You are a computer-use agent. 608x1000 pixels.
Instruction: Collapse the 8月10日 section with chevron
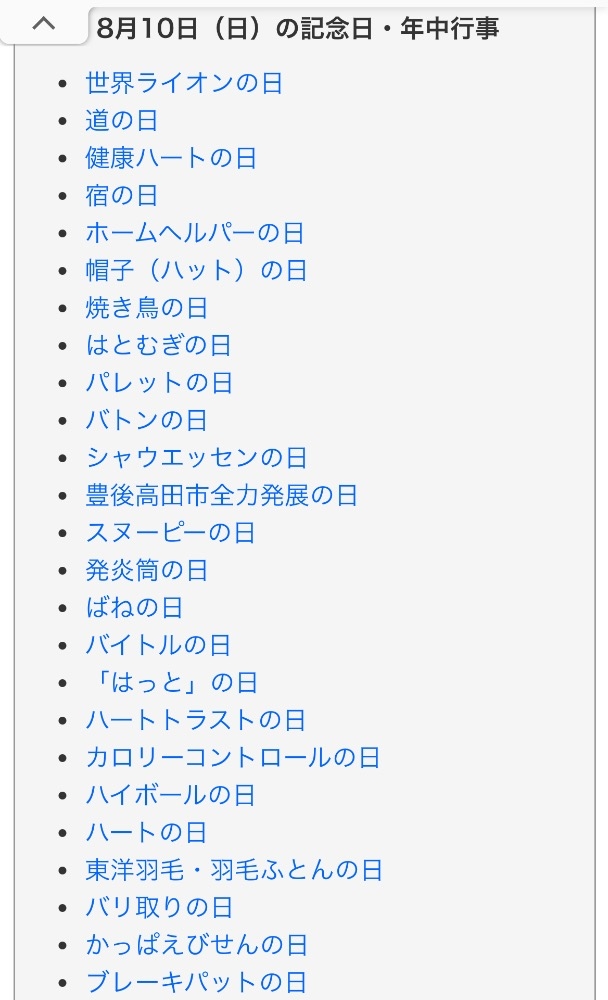tap(43, 24)
